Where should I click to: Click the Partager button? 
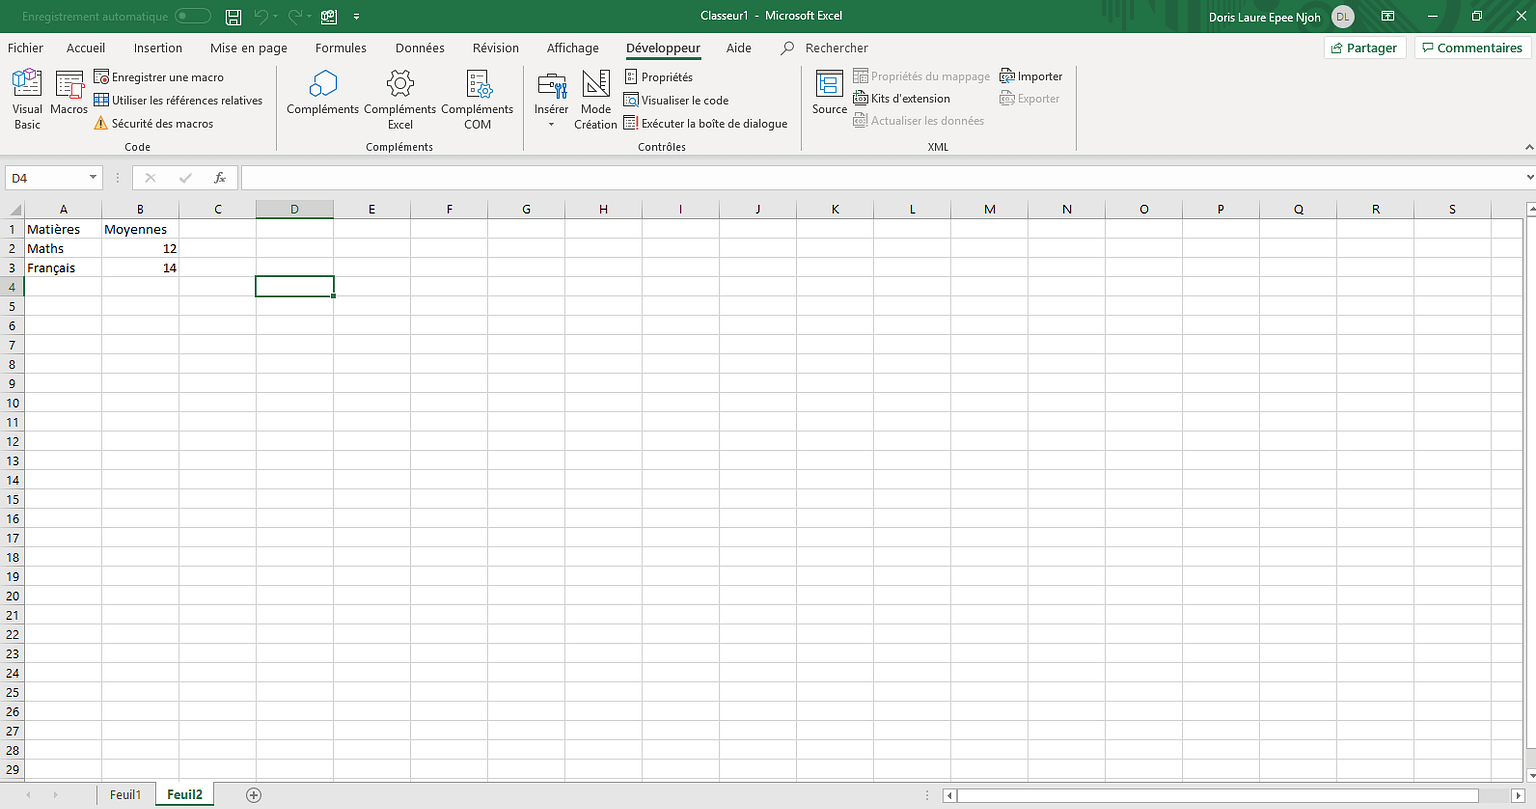[x=1364, y=48]
